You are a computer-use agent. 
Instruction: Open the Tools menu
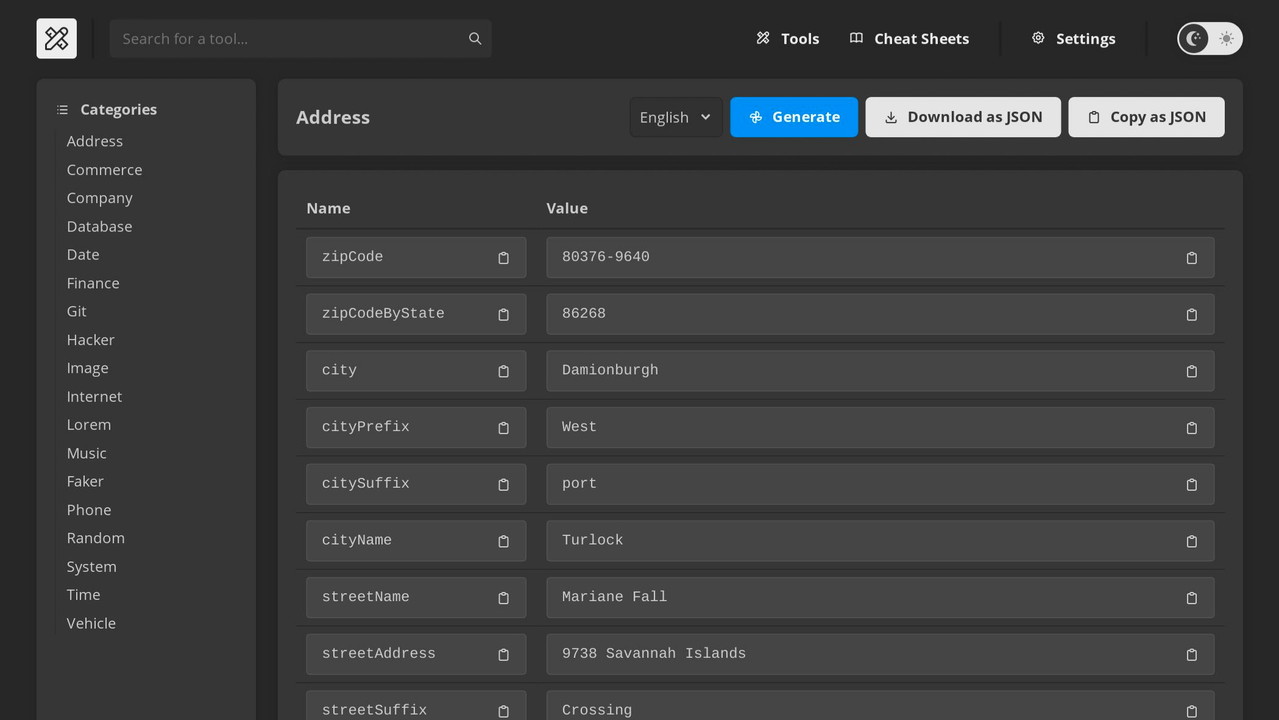787,39
